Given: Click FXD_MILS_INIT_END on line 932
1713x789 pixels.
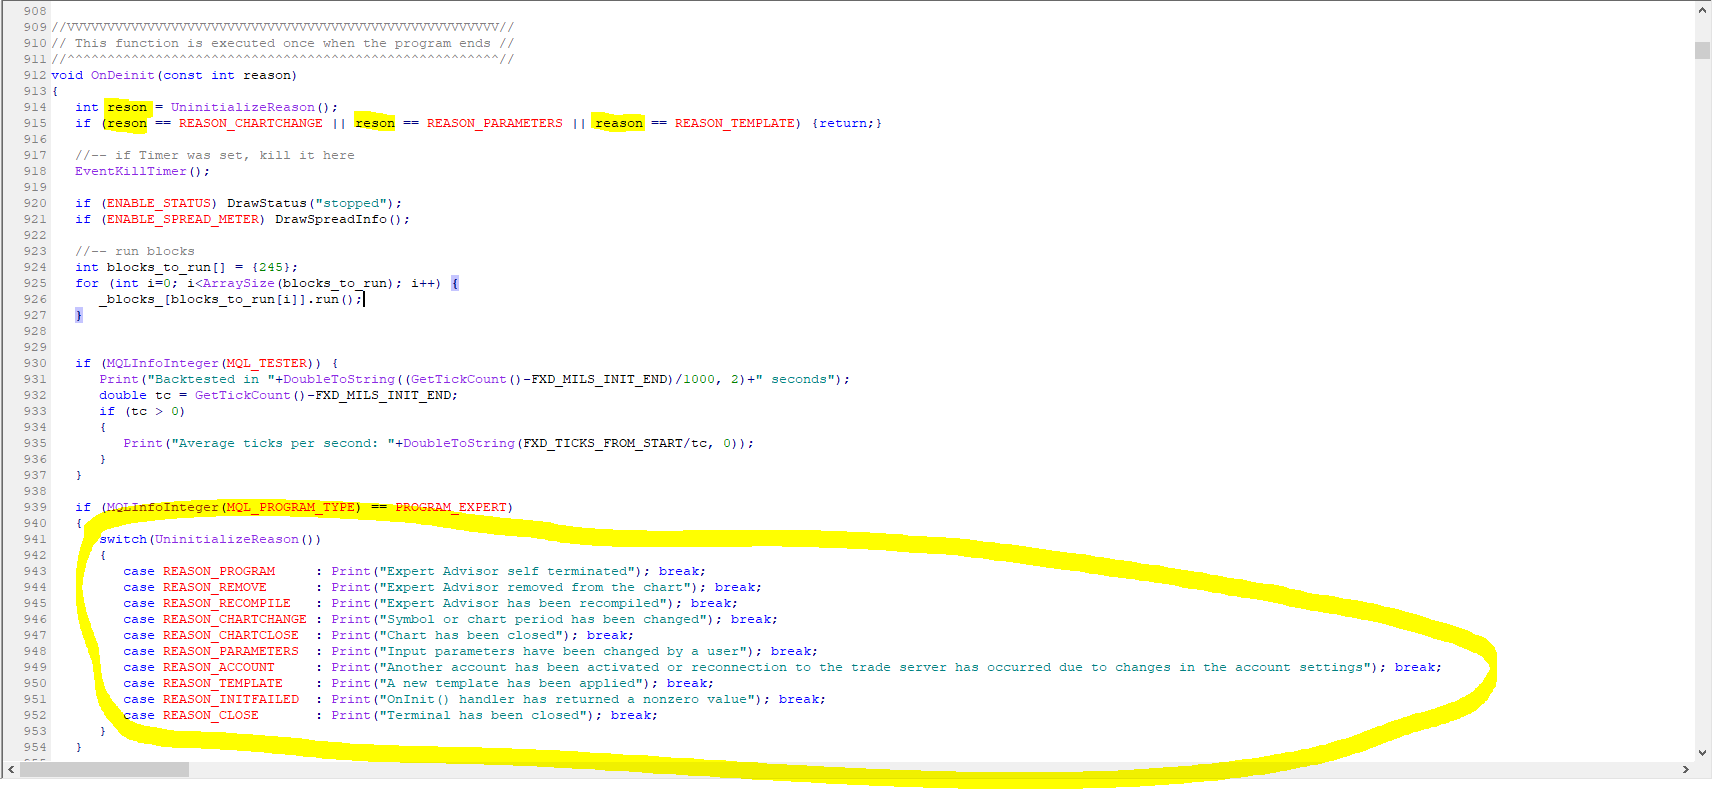Looking at the screenshot, I should click(x=383, y=395).
